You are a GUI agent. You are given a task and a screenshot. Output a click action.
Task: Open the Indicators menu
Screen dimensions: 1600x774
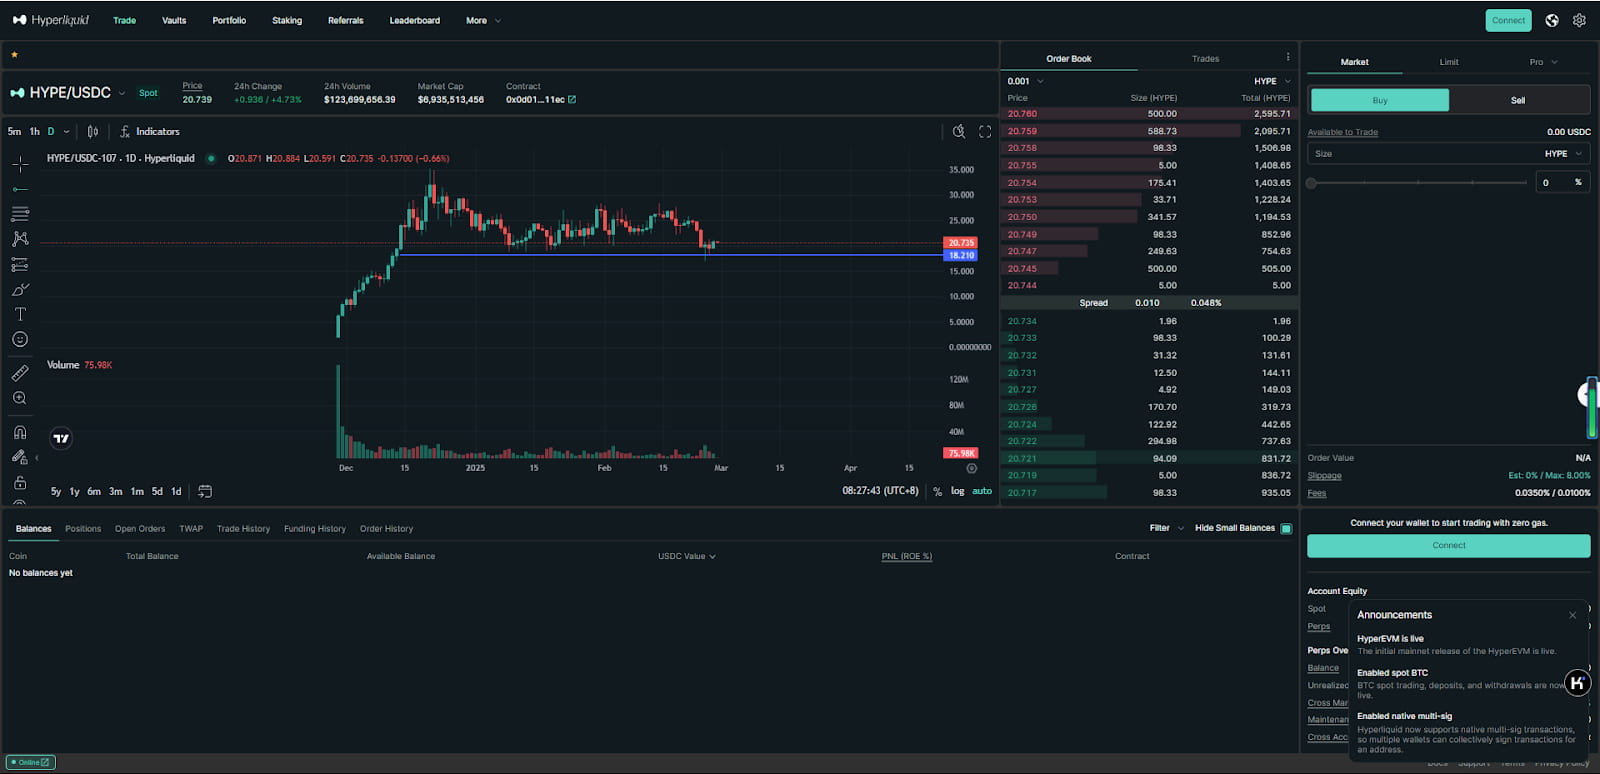[150, 131]
